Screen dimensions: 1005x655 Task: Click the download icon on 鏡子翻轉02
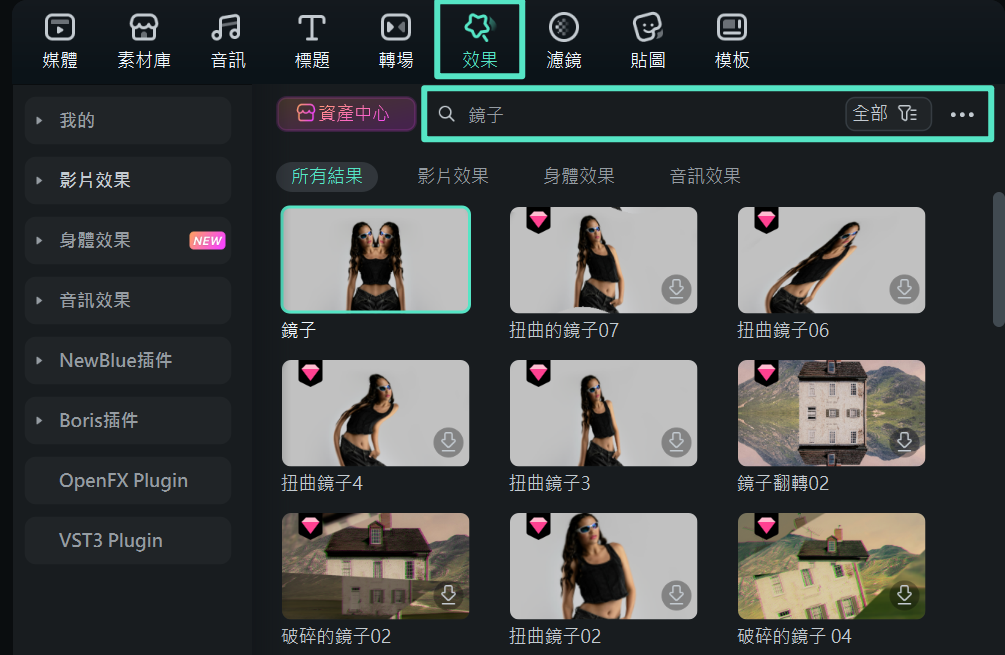(905, 442)
